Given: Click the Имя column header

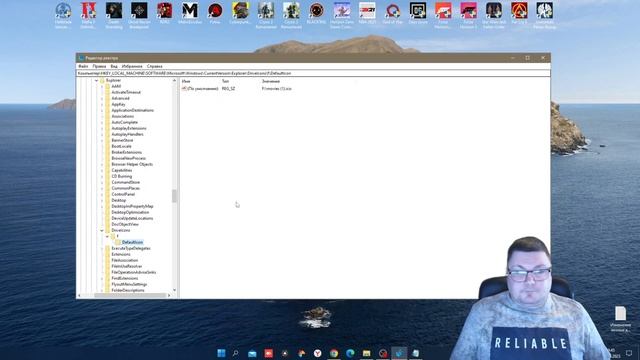Looking at the screenshot, I should [186, 81].
